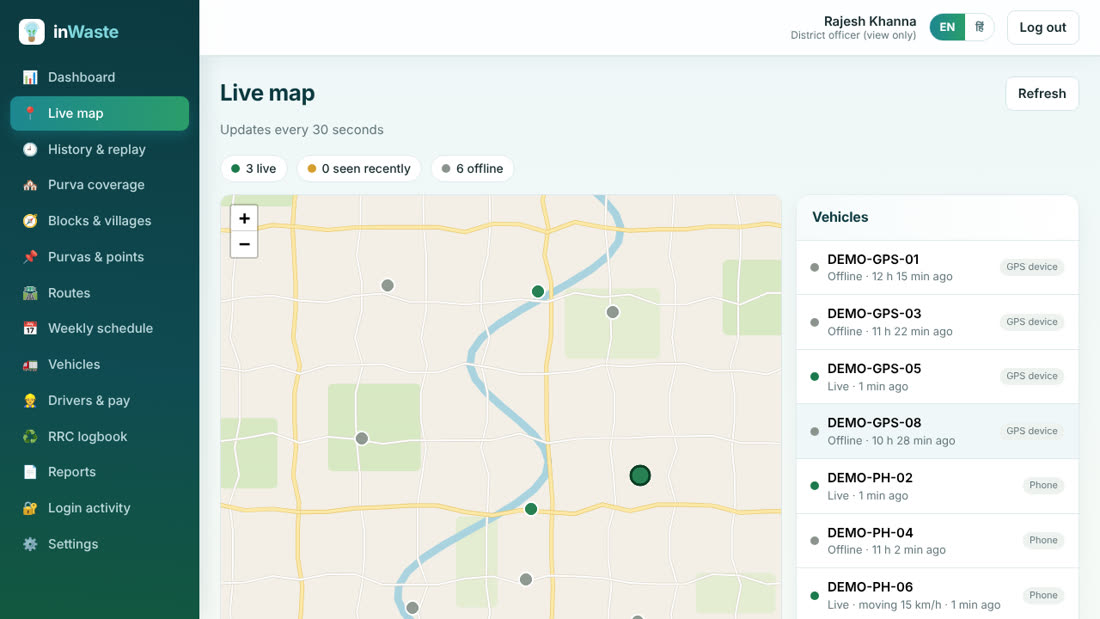Select vehicle DEMO-GPS-08 in list
The height and width of the screenshot is (619, 1100).
(937, 432)
